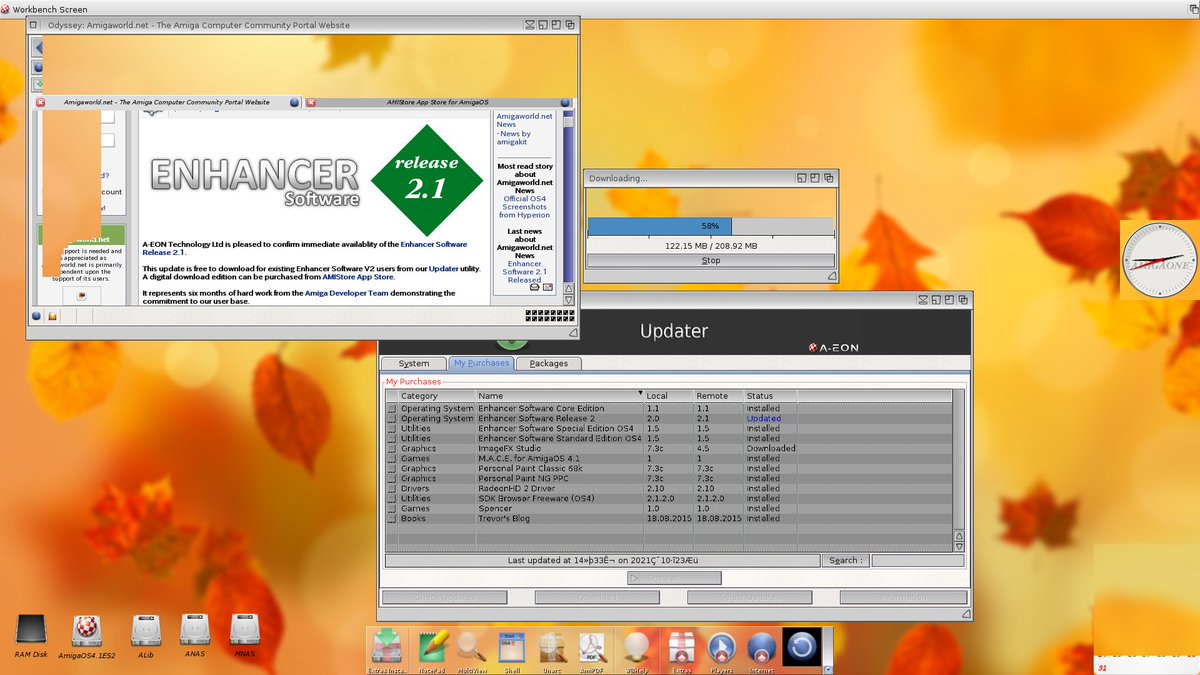Open the Internet subdock icon
The image size is (1200, 675).
pos(762,651)
